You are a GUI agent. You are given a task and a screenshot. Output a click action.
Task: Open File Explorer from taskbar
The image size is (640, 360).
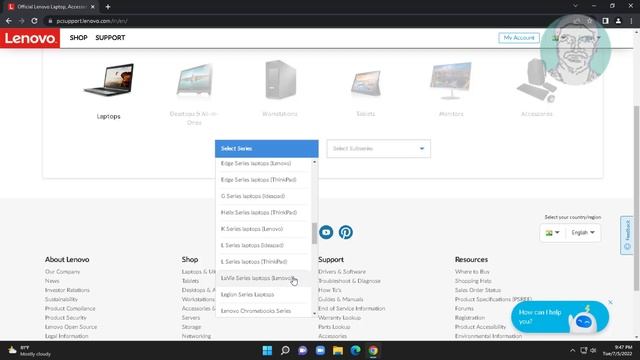(338, 351)
